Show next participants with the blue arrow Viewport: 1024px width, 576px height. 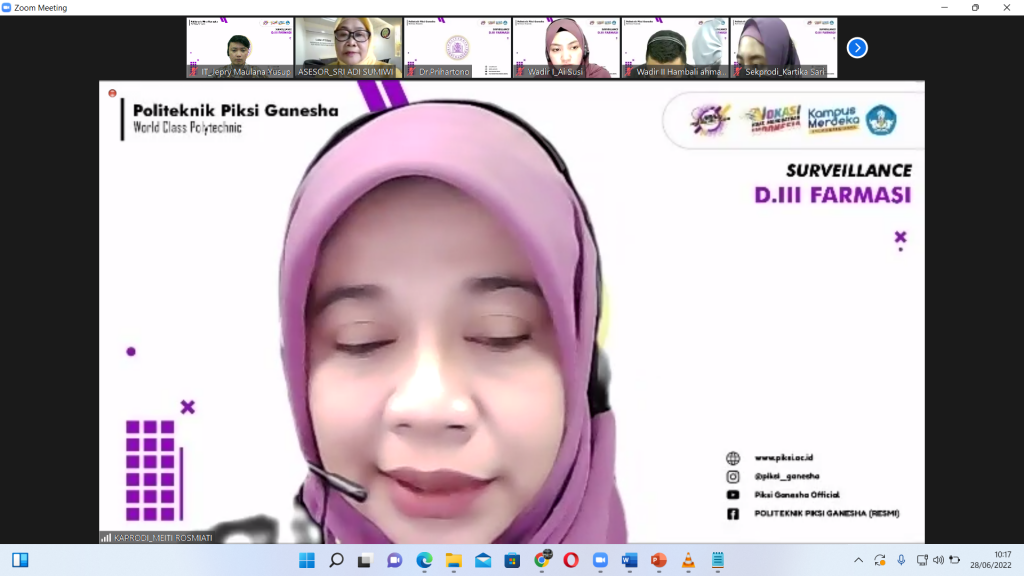(857, 48)
